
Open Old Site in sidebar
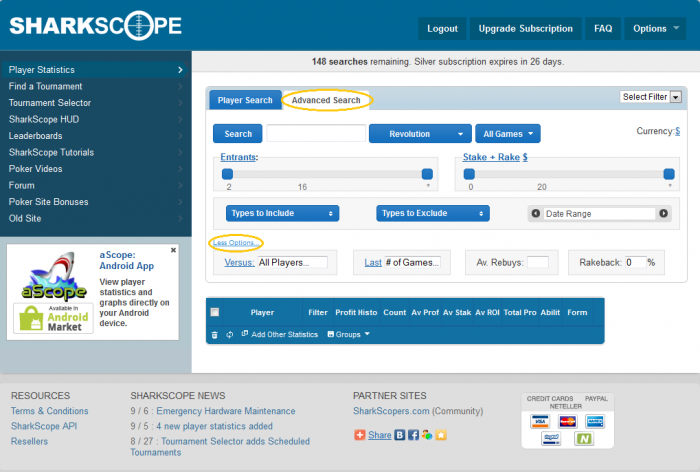pyautogui.click(x=96, y=218)
